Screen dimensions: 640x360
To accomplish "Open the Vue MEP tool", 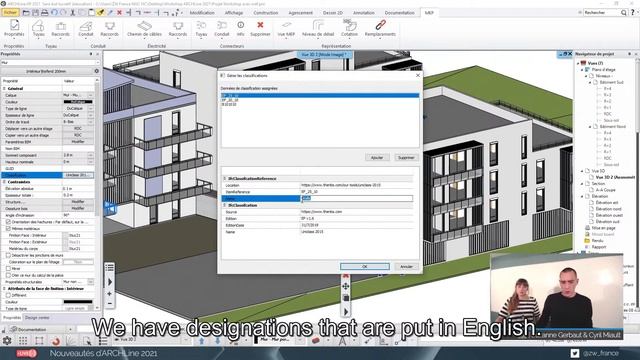I will (286, 29).
